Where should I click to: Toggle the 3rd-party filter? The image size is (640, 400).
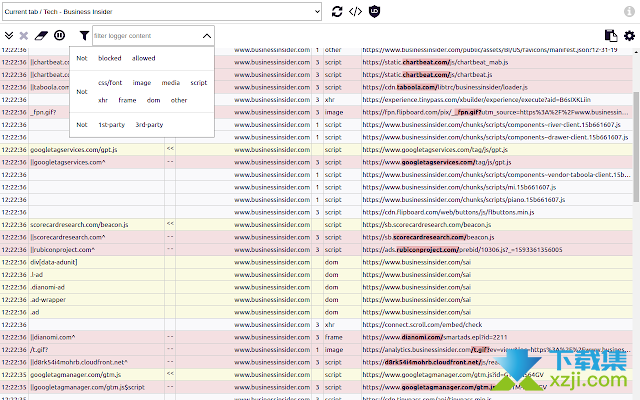(149, 125)
